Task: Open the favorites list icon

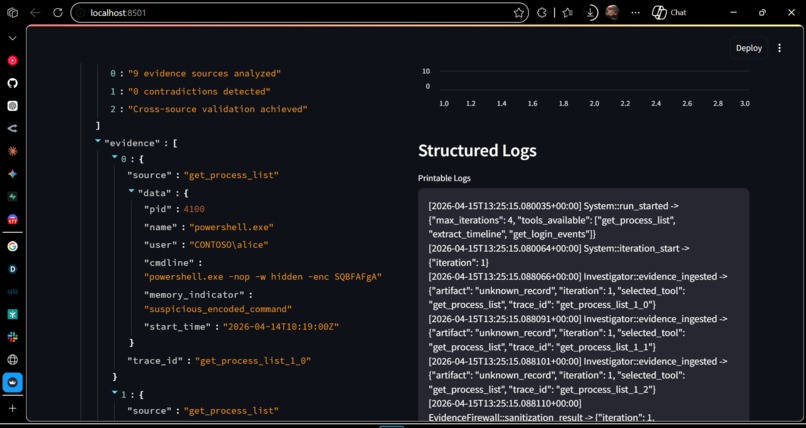Action: (x=567, y=13)
